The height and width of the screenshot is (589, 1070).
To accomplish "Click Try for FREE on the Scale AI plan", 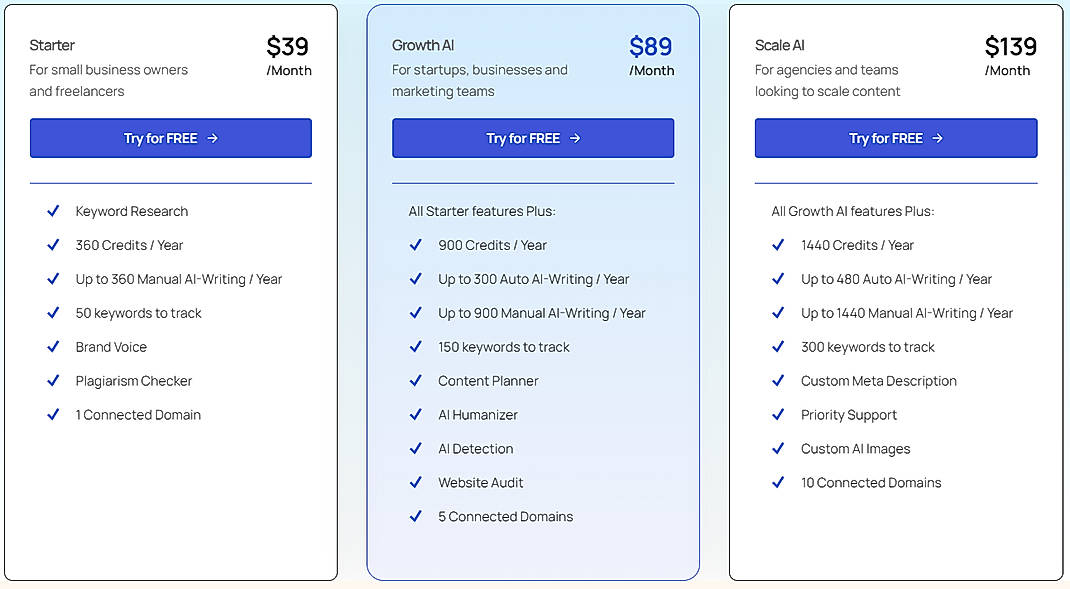I will [895, 139].
